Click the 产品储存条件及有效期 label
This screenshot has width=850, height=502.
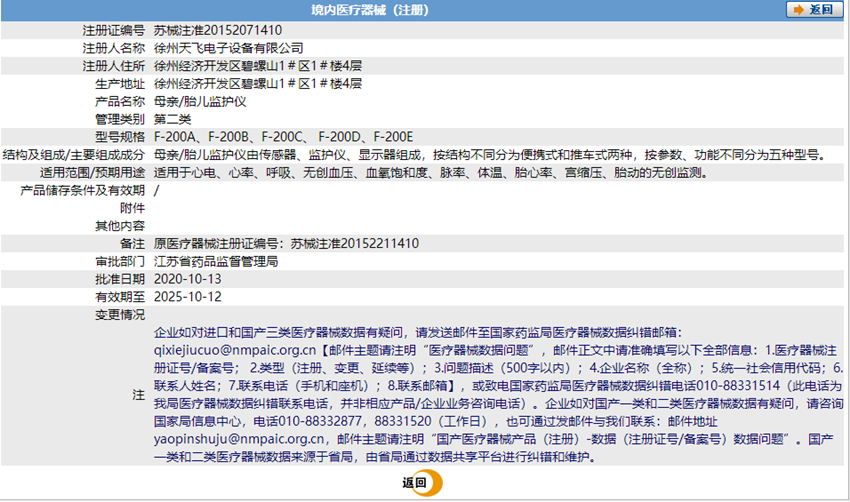tap(82, 190)
